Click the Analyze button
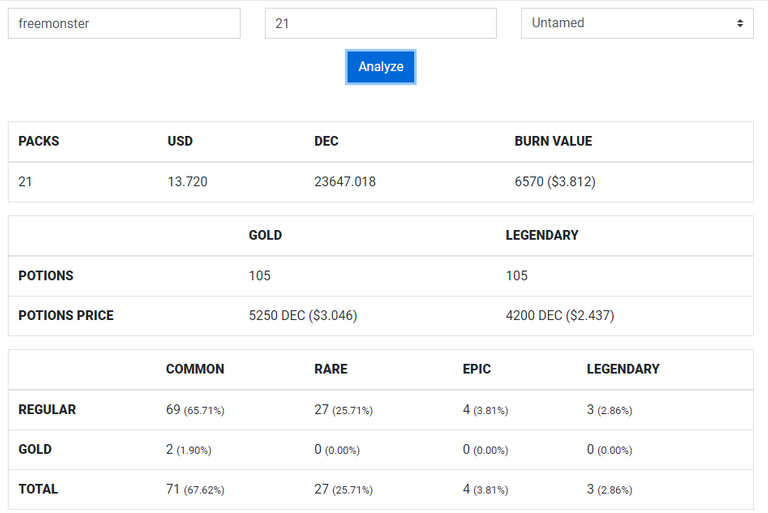Screen dimensions: 768x513 click(380, 67)
